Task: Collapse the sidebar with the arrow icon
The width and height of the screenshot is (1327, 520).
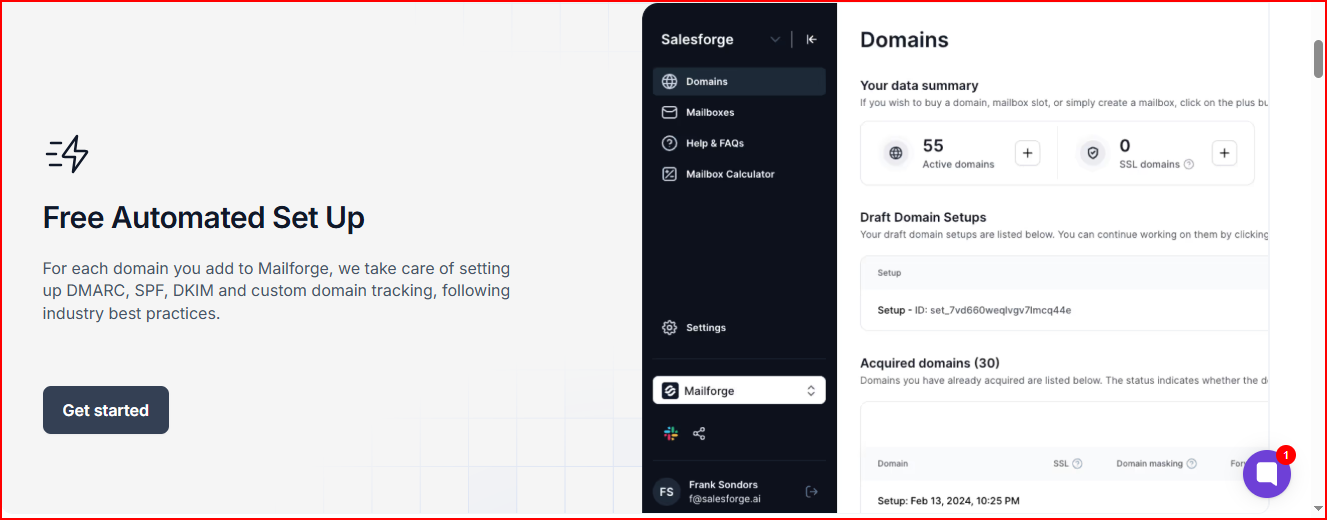Action: click(812, 40)
